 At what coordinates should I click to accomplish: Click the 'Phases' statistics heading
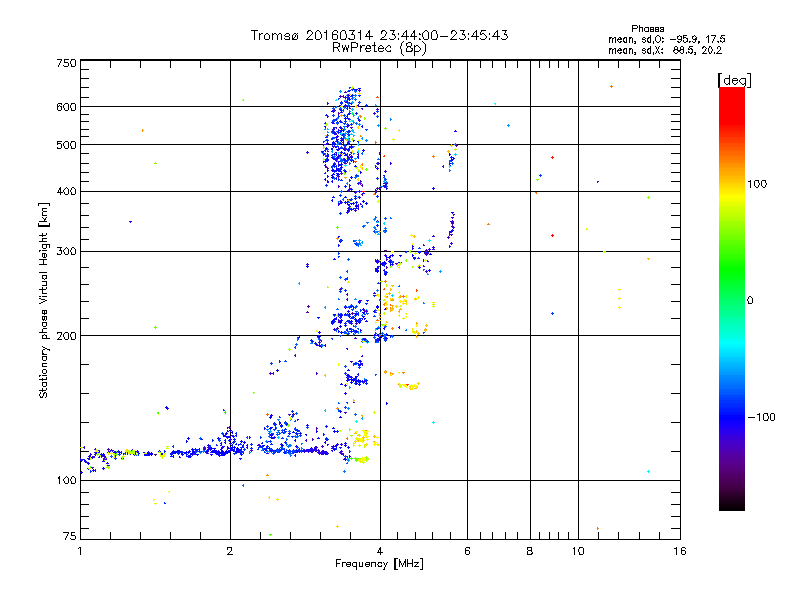coord(647,29)
